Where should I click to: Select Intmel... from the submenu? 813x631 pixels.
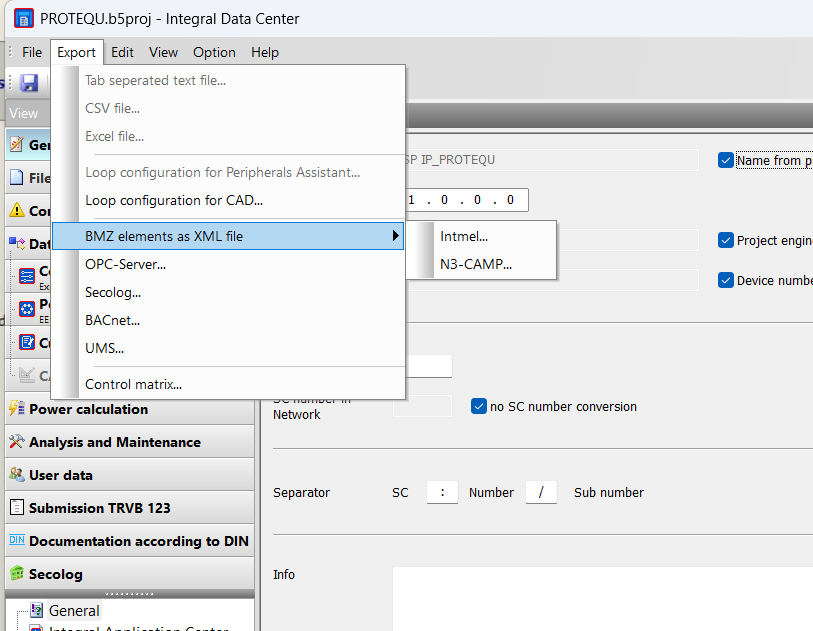pyautogui.click(x=464, y=236)
